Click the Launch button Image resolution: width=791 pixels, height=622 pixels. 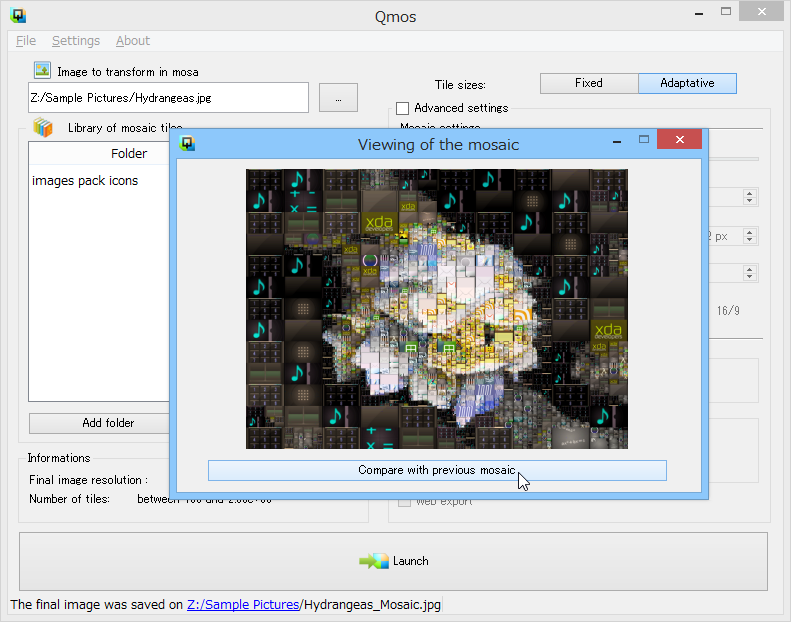click(x=393, y=561)
